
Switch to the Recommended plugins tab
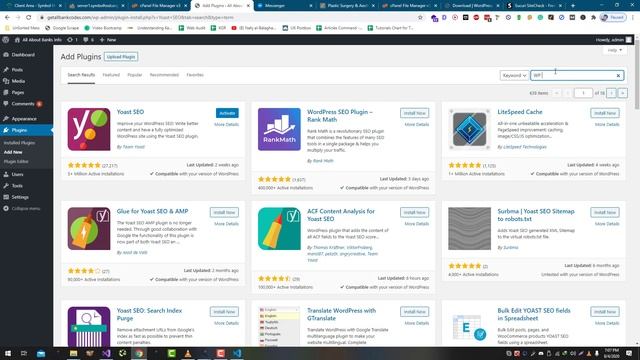[164, 75]
